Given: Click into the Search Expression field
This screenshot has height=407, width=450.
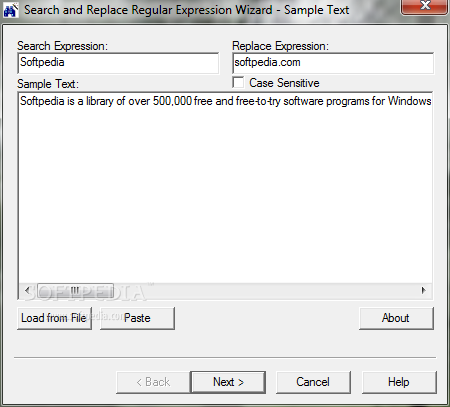Looking at the screenshot, I should click(118, 63).
